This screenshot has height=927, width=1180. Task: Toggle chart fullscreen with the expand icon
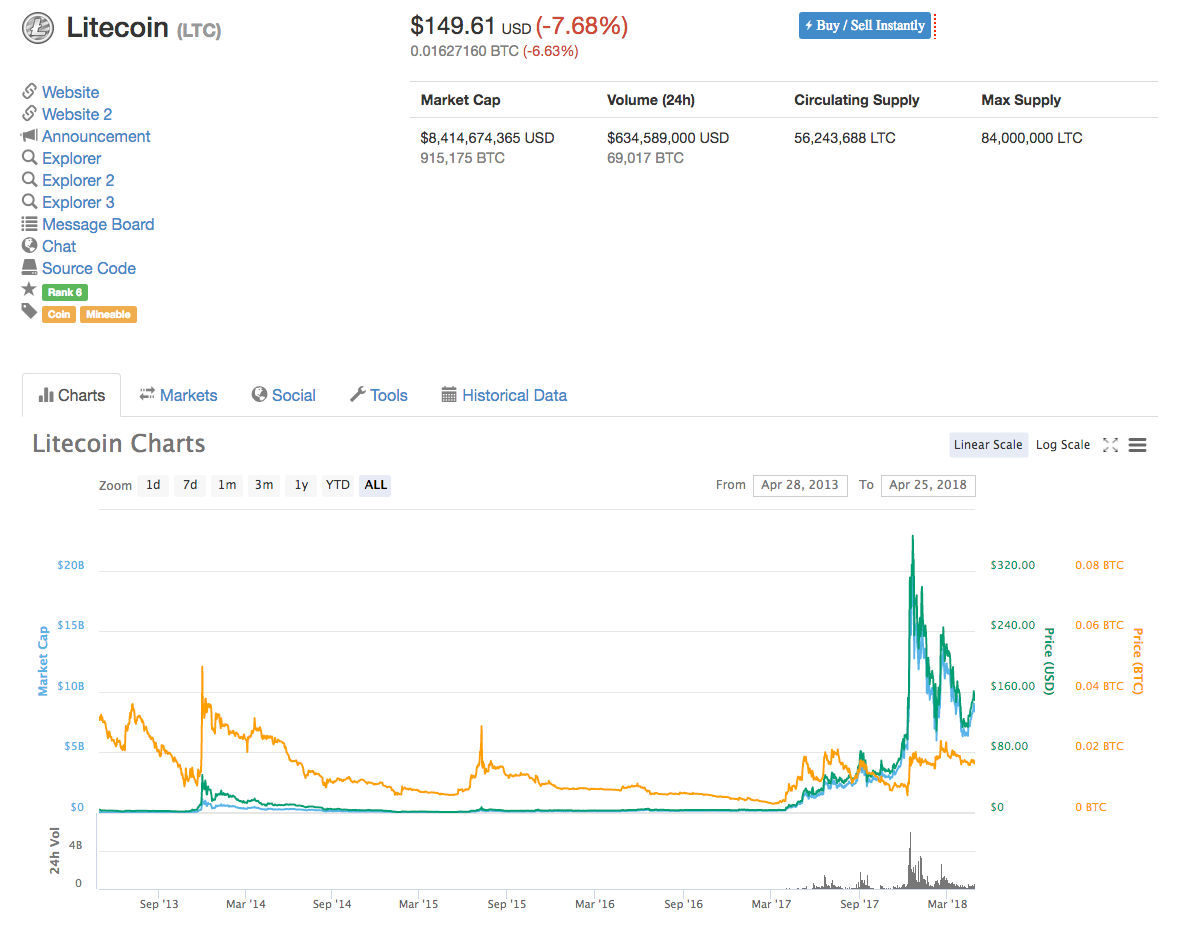point(1110,445)
